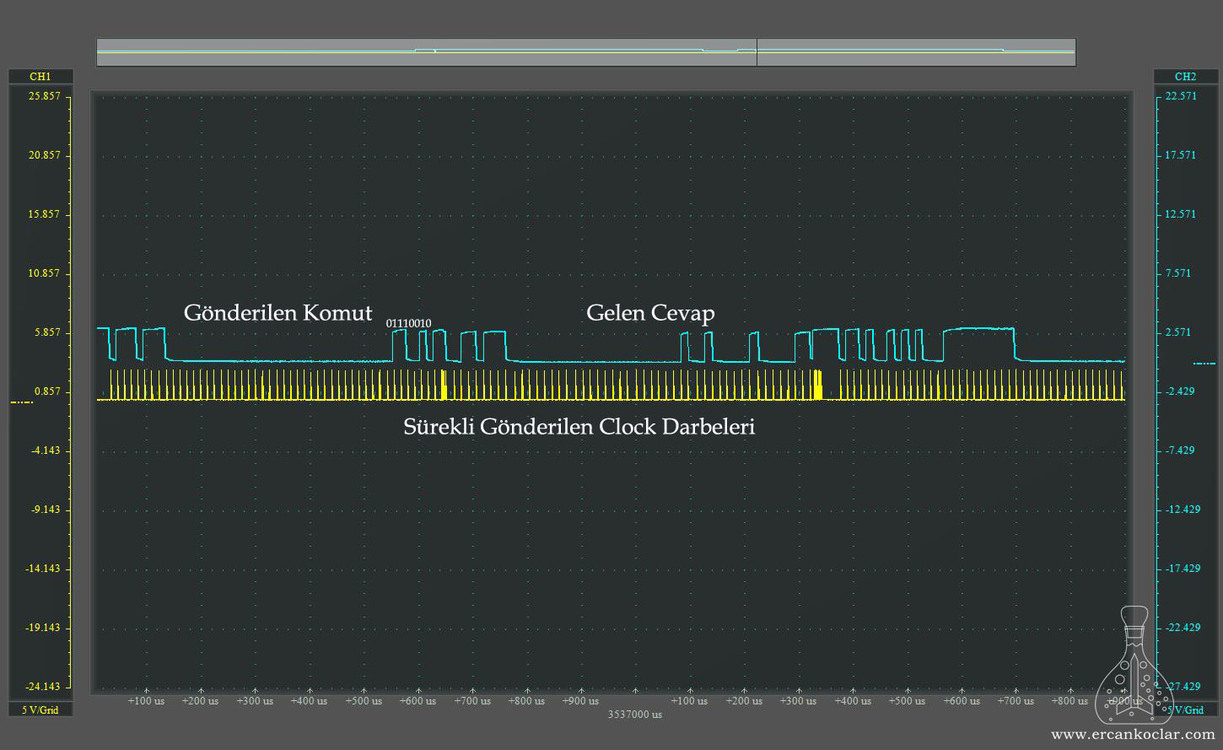Click the flask logo watermark icon
The image size is (1223, 750).
pyautogui.click(x=1134, y=664)
